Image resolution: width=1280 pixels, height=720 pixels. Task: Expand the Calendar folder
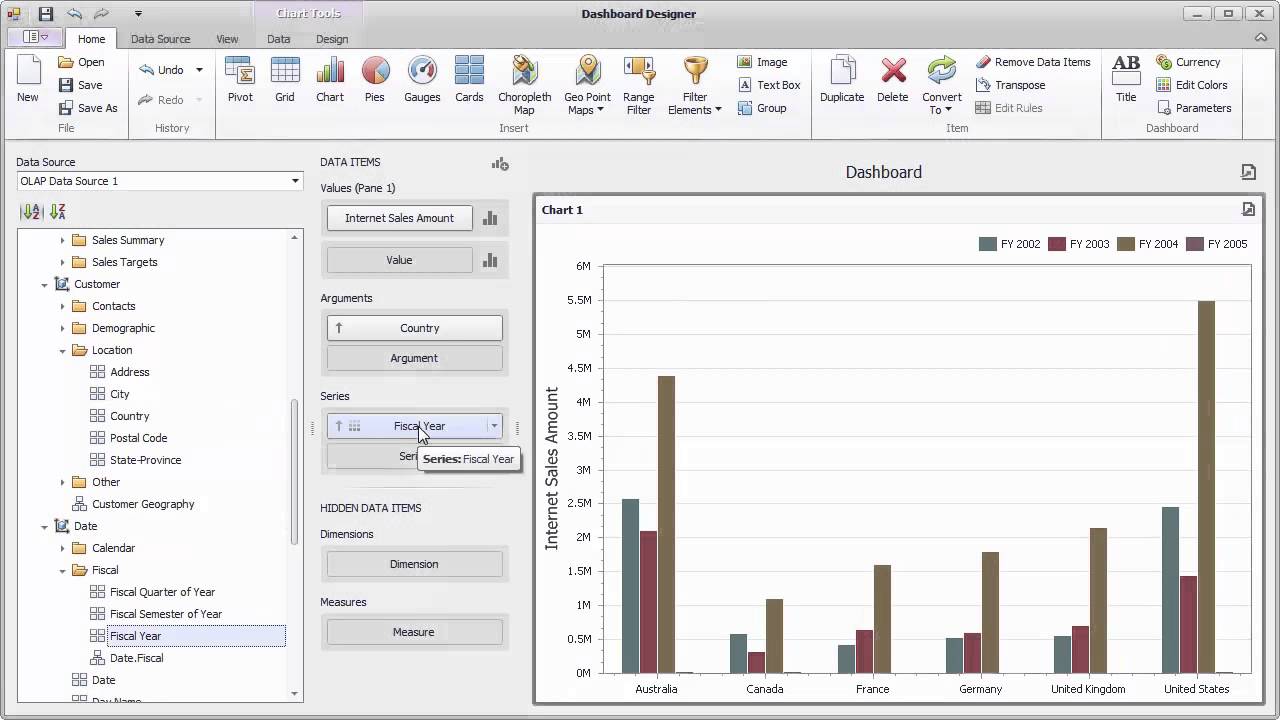(62, 548)
